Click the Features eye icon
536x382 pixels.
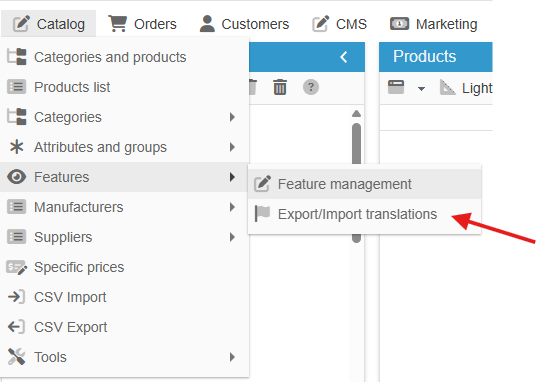(16, 177)
